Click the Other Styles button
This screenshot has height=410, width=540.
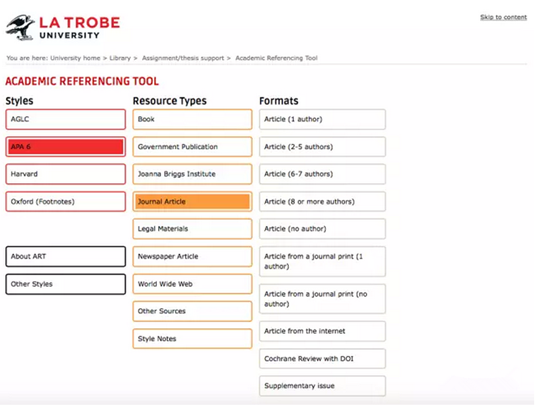point(65,284)
